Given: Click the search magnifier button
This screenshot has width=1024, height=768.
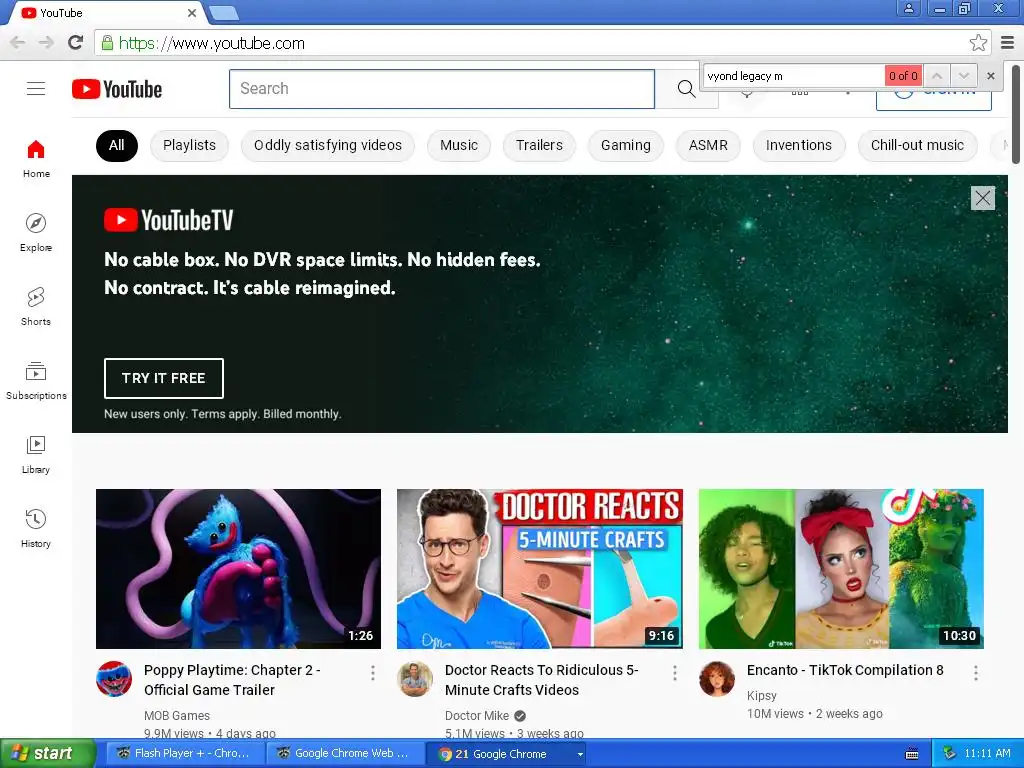Looking at the screenshot, I should (686, 89).
